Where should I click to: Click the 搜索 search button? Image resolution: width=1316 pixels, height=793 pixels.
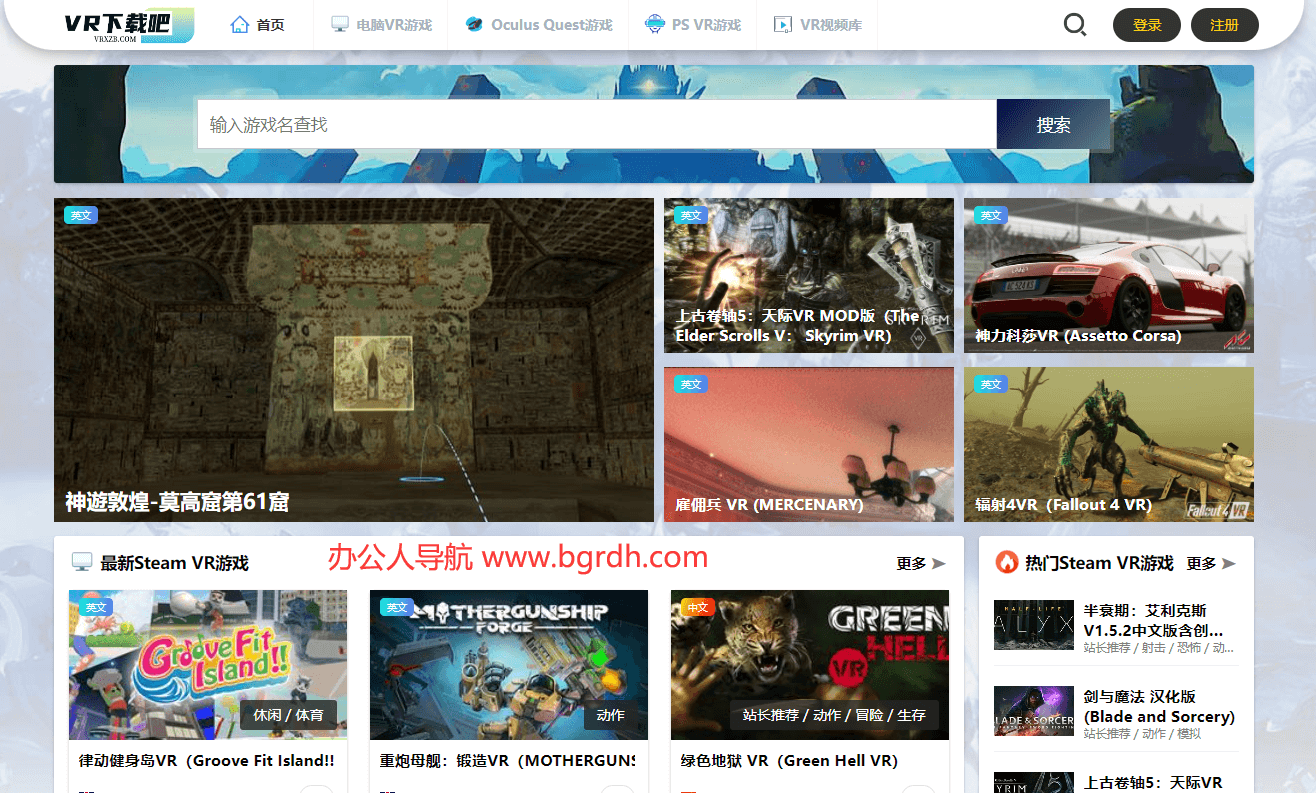1053,125
